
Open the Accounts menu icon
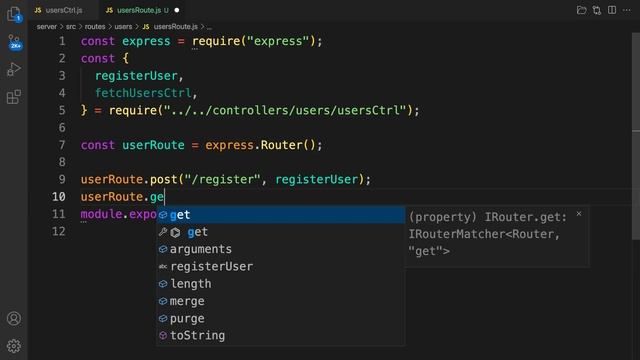click(x=14, y=318)
